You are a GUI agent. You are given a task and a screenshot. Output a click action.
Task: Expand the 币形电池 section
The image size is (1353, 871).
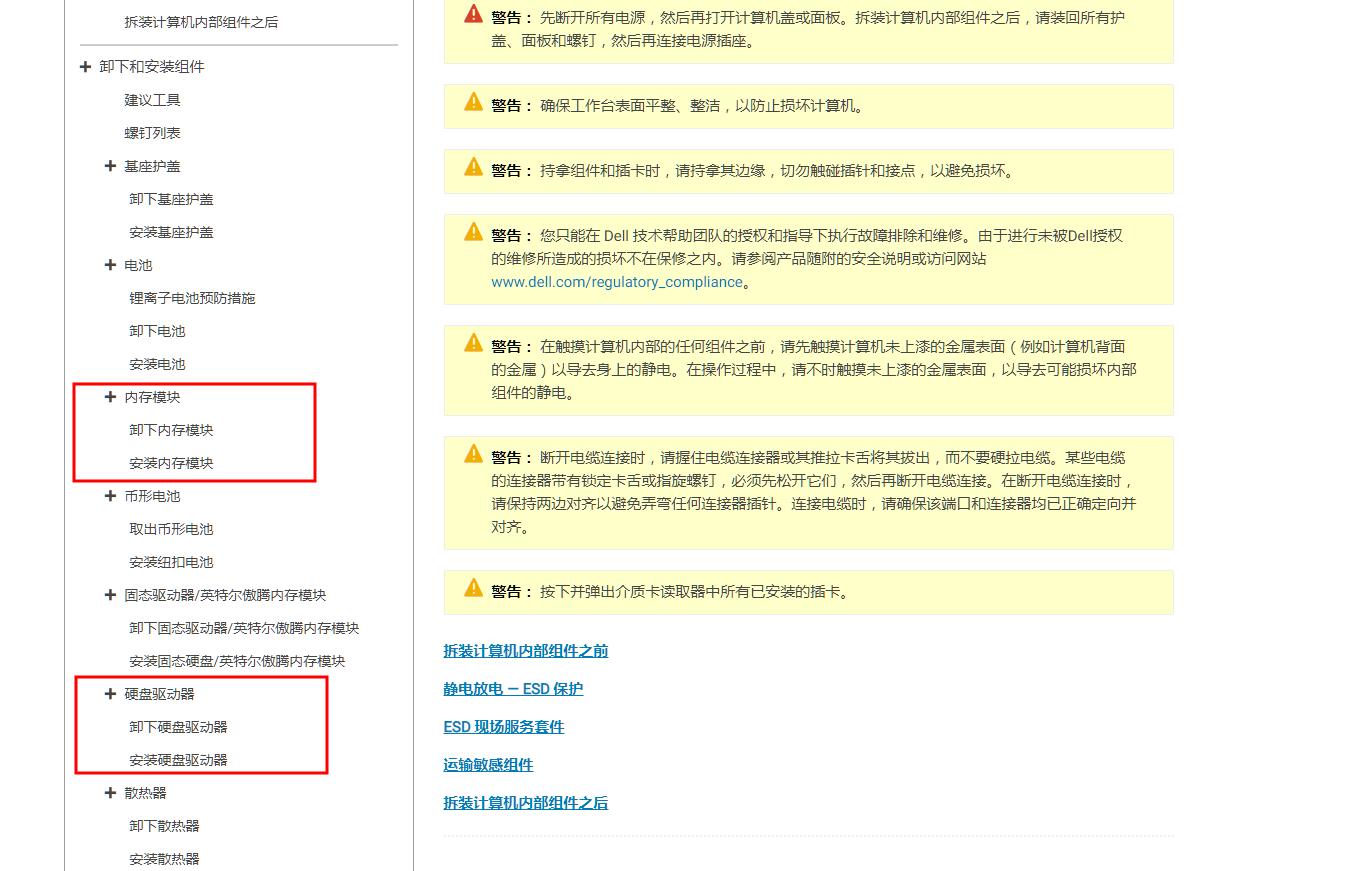point(110,495)
